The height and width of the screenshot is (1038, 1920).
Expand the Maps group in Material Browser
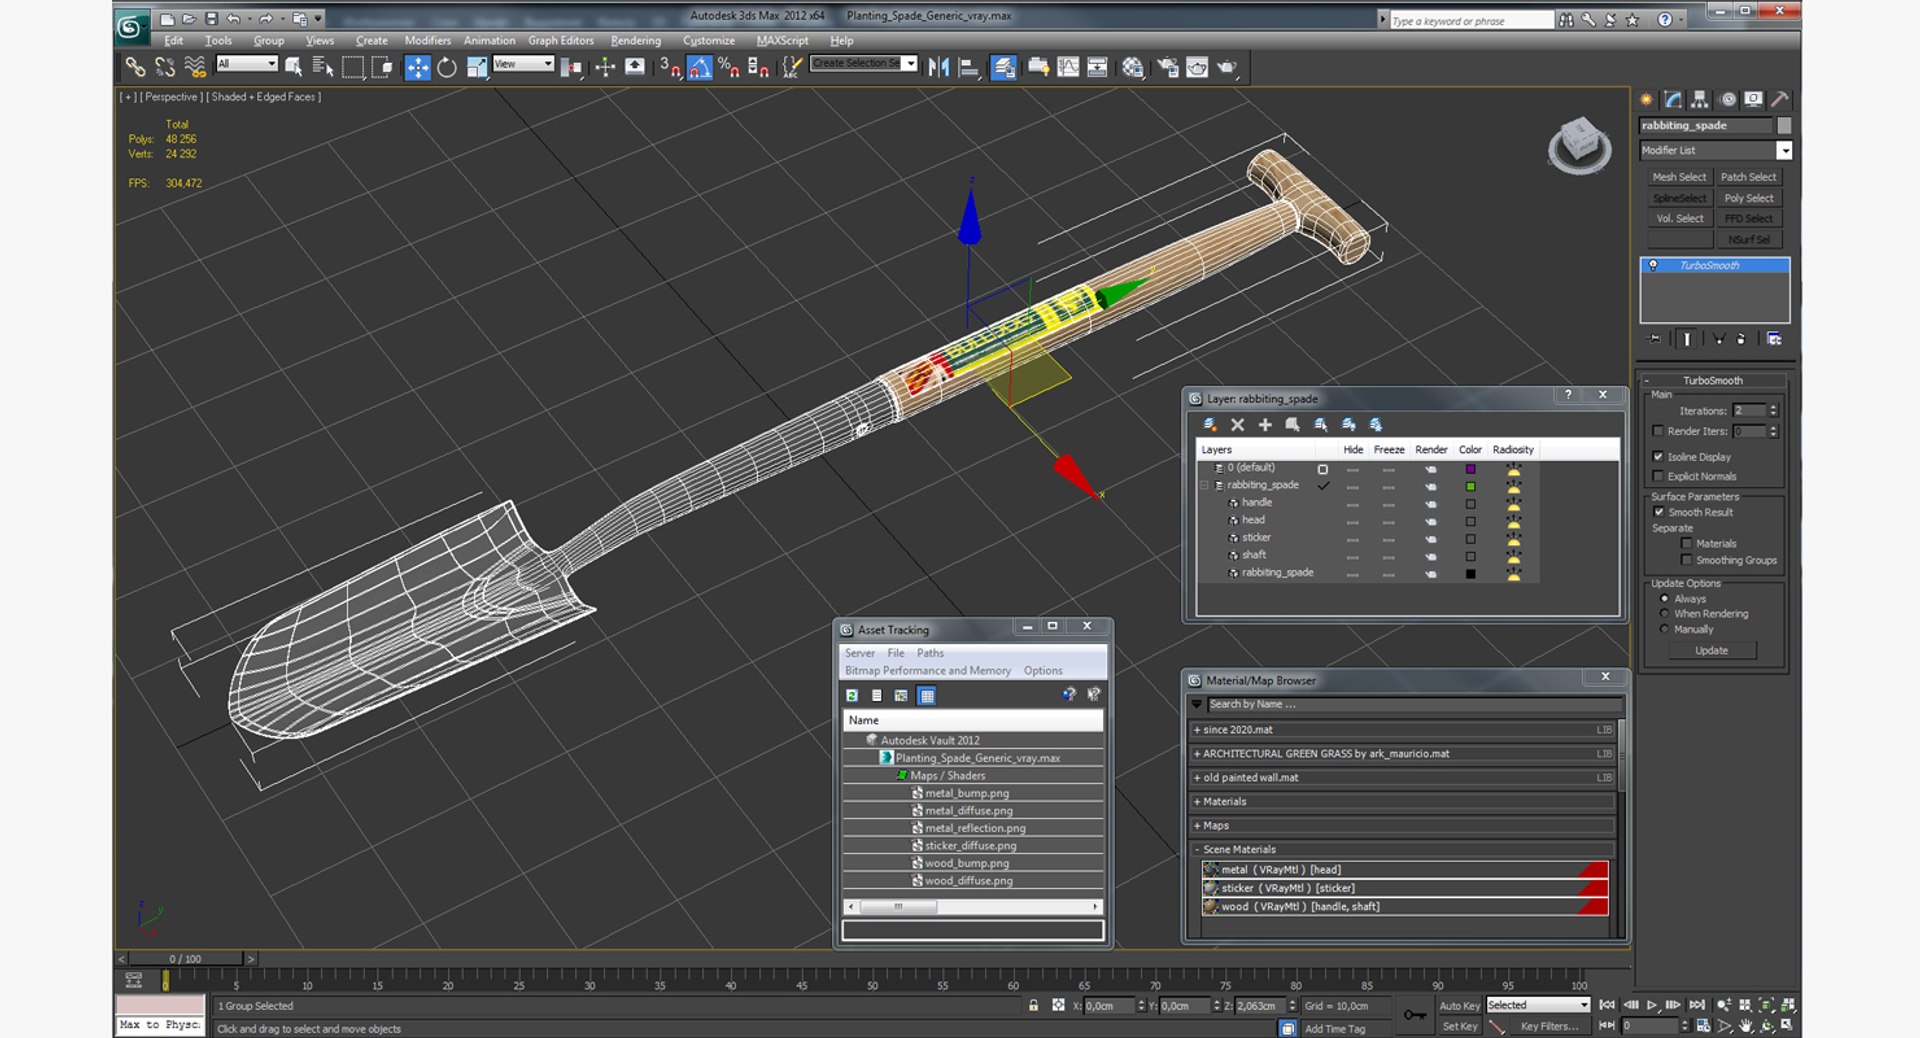(x=1197, y=825)
